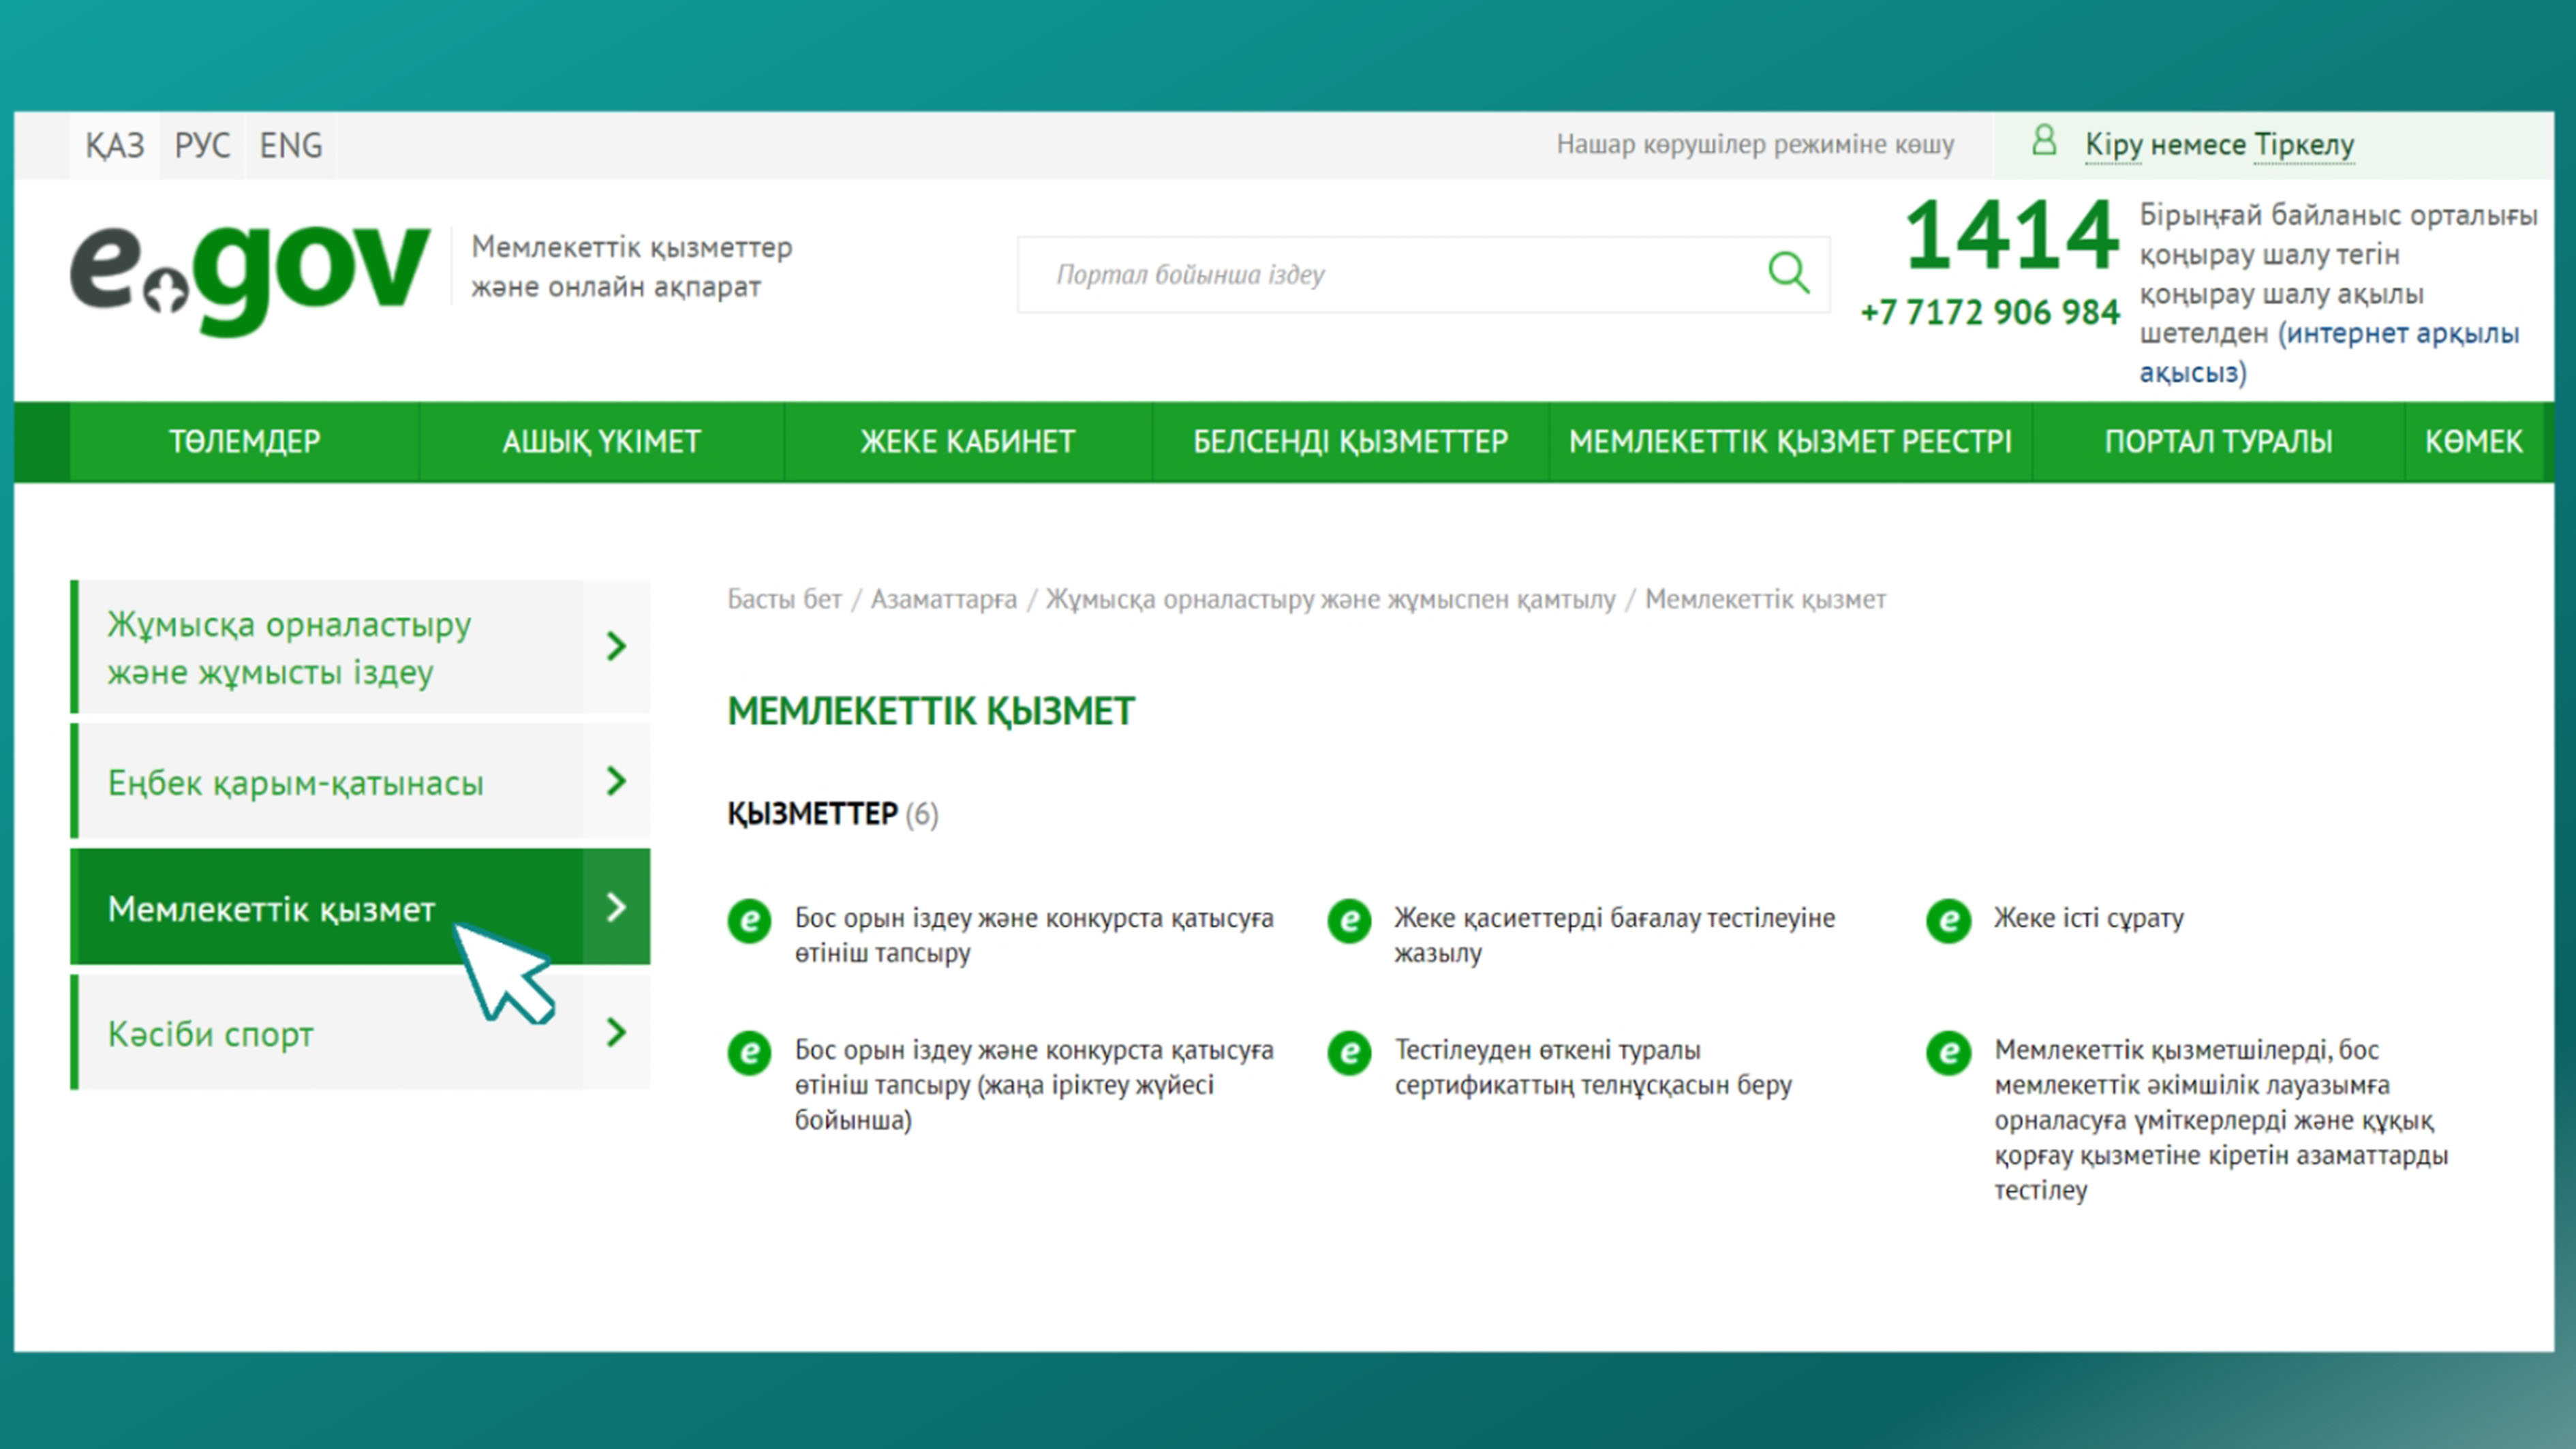2576x1449 pixels.
Task: Expand Кәсіби спорт sidebar chevron
Action: (x=616, y=1032)
